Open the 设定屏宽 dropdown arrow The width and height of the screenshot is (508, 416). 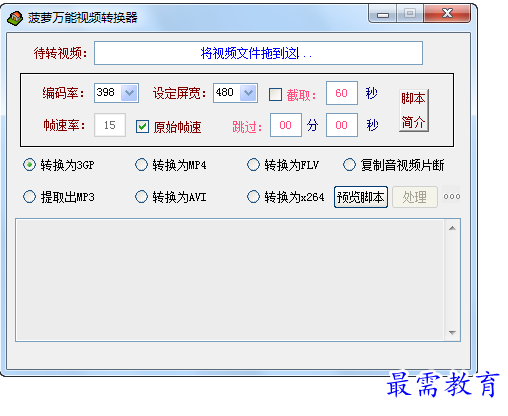(x=248, y=93)
